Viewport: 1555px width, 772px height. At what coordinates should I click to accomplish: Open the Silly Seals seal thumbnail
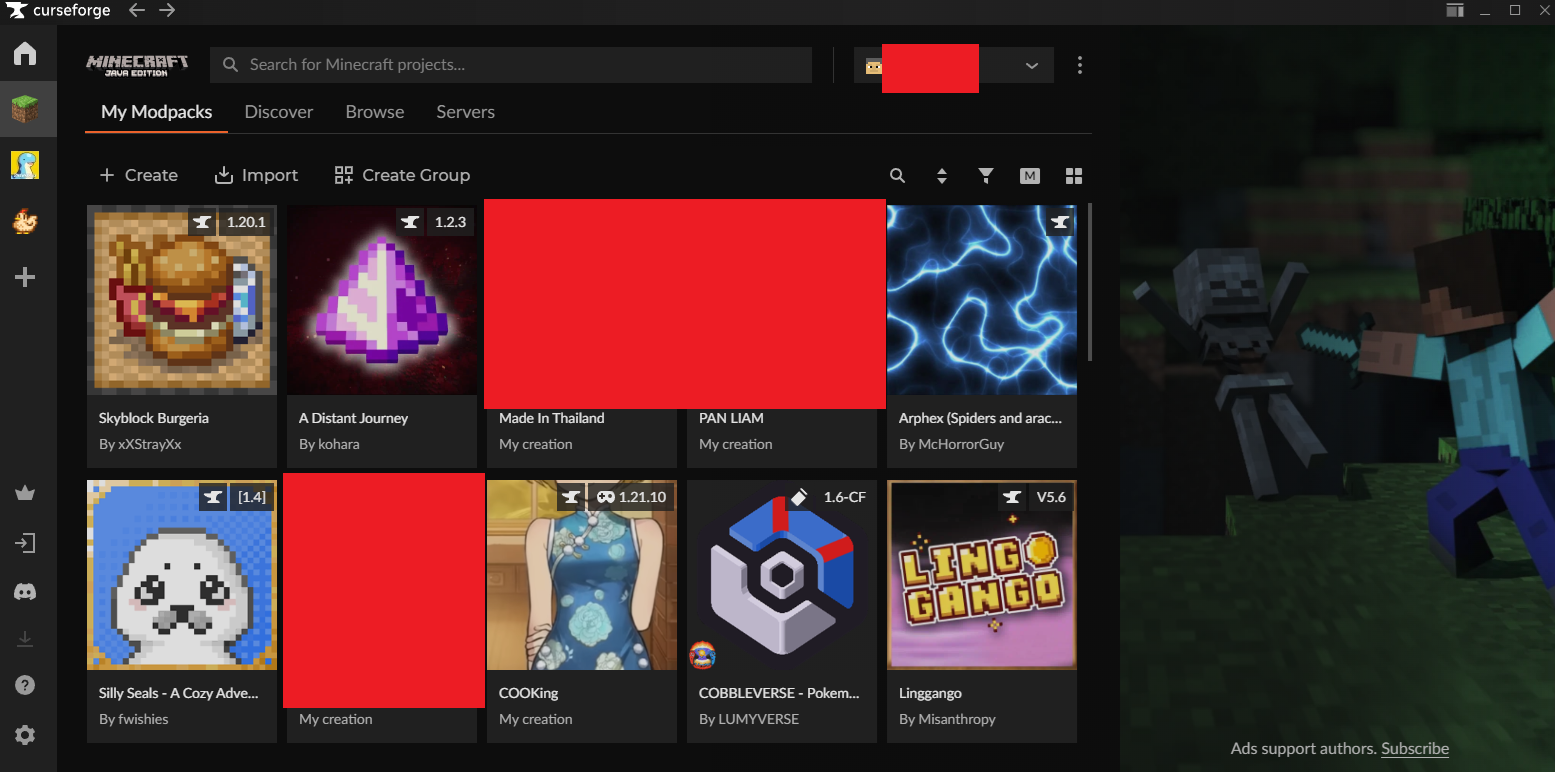pos(182,575)
